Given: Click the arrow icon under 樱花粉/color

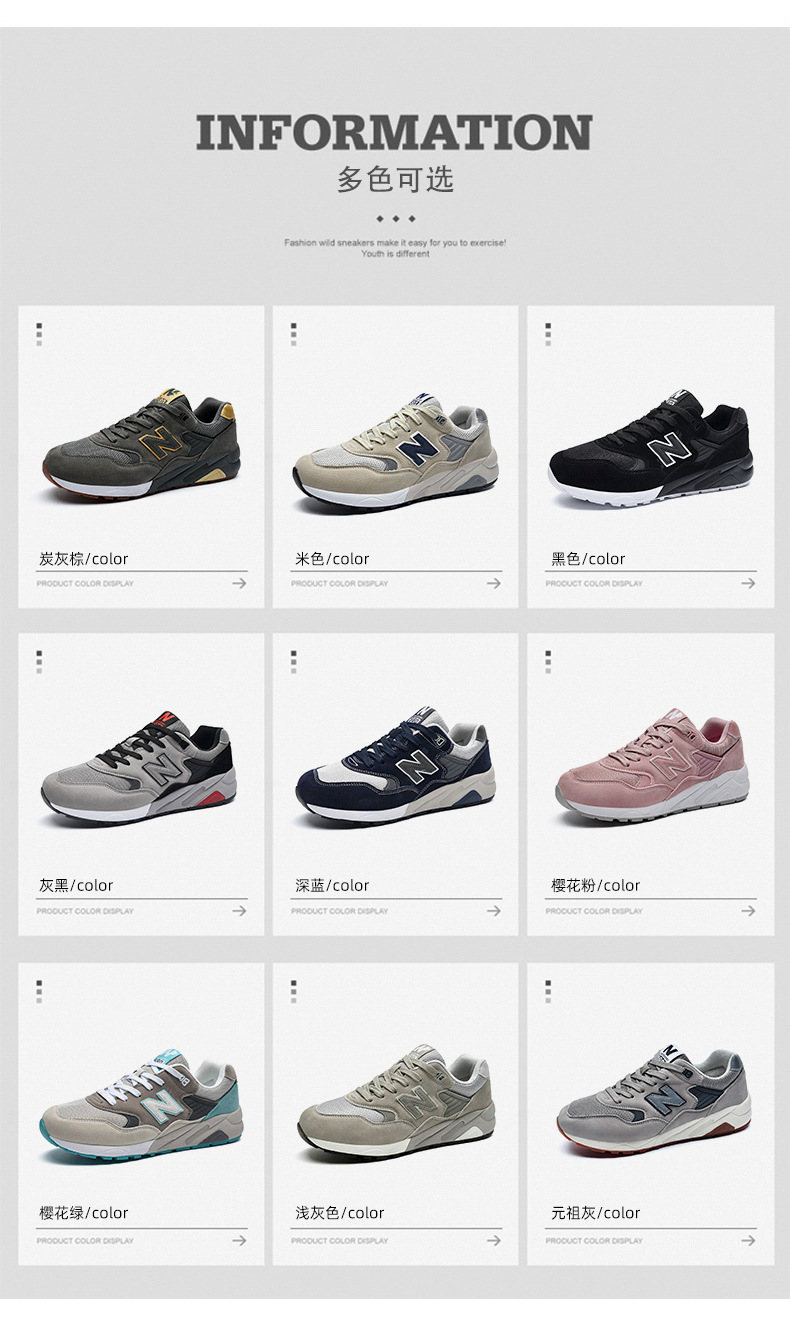Looking at the screenshot, I should tap(748, 911).
